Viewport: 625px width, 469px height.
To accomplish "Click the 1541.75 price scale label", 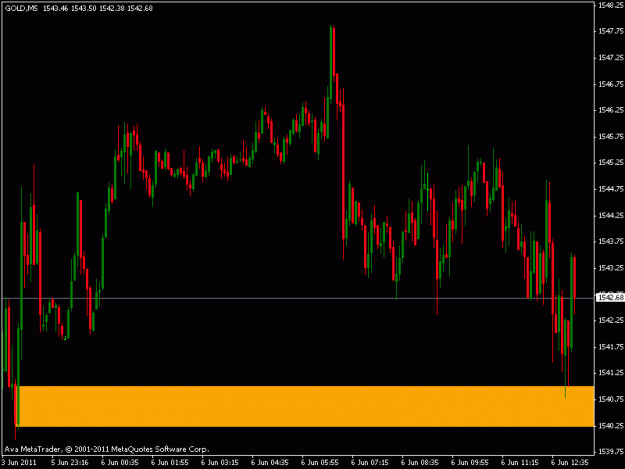I will coord(611,347).
